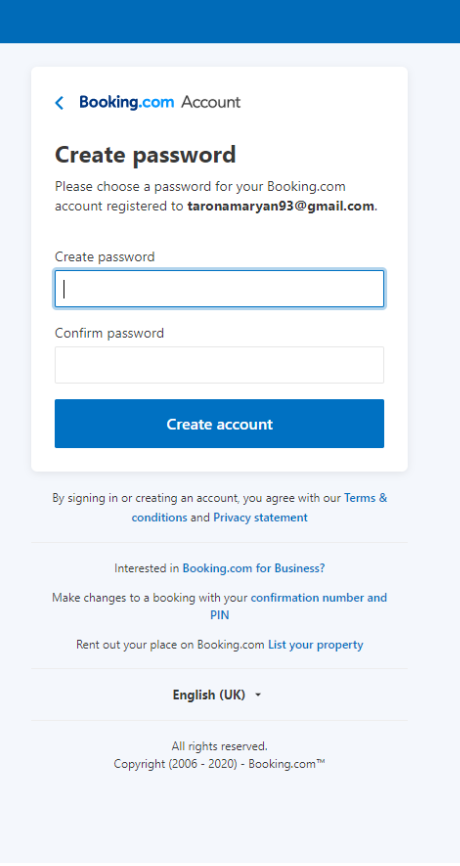The height and width of the screenshot is (866, 460).
Task: Open the confirmation number and PIN link
Action: 299,606
